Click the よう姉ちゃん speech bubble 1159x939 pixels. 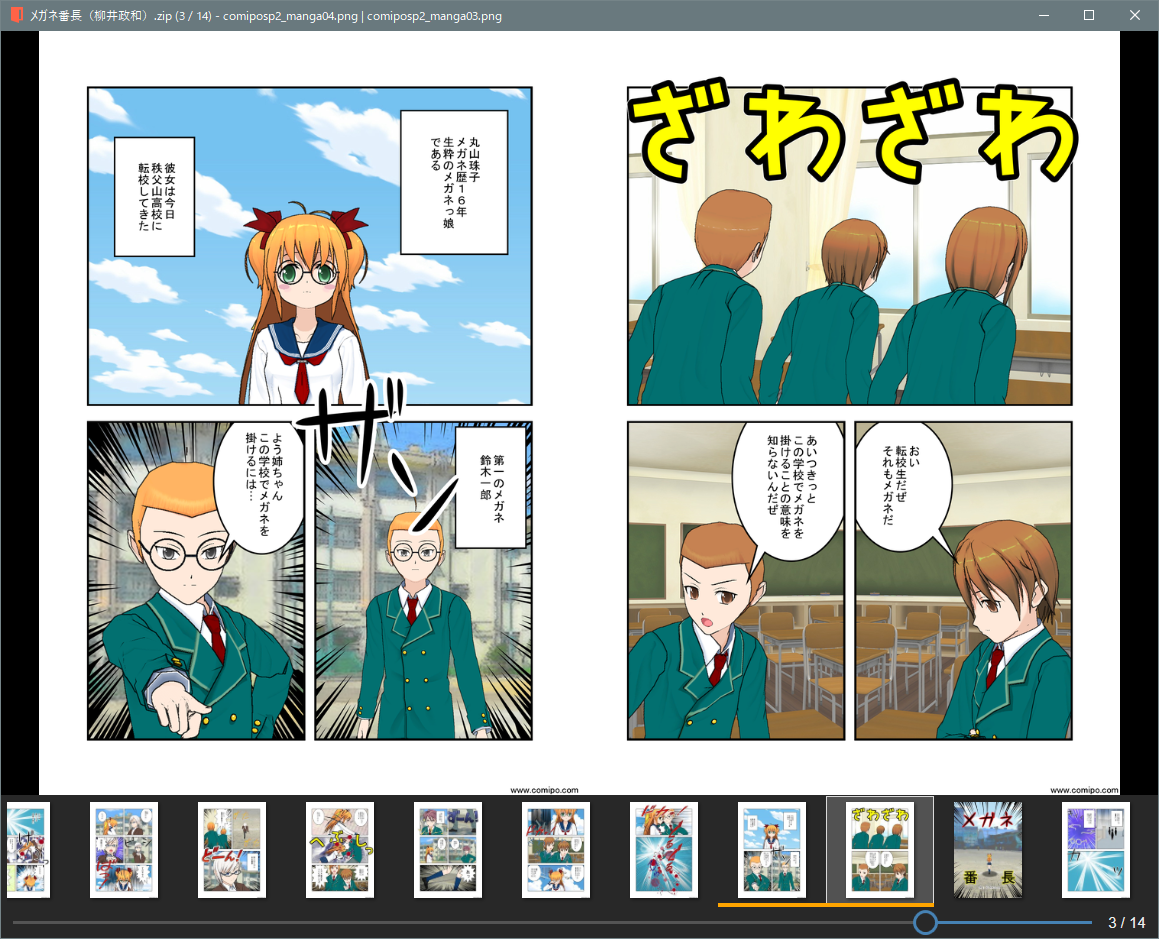point(259,489)
